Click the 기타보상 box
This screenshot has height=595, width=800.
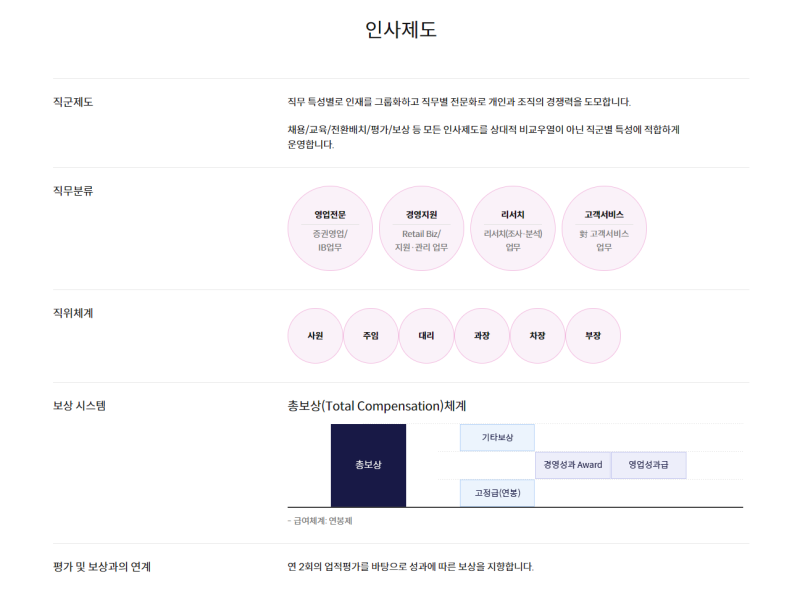point(497,438)
